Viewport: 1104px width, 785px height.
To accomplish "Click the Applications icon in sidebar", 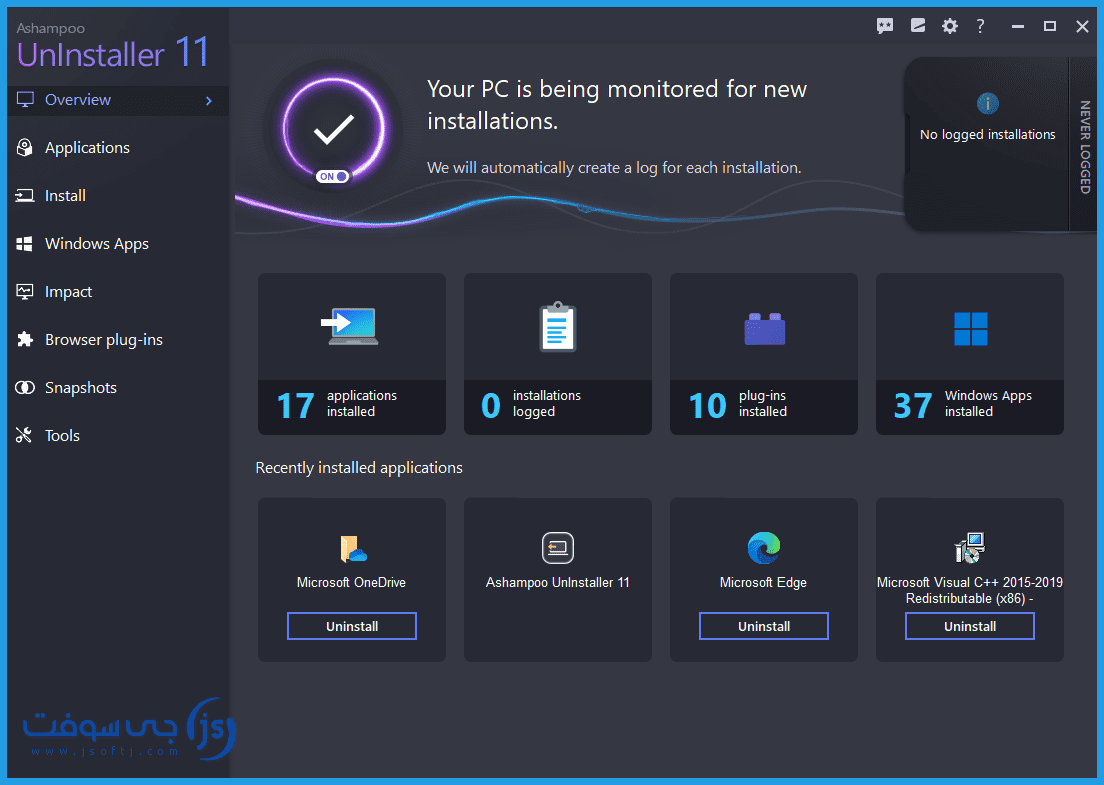I will [x=25, y=148].
